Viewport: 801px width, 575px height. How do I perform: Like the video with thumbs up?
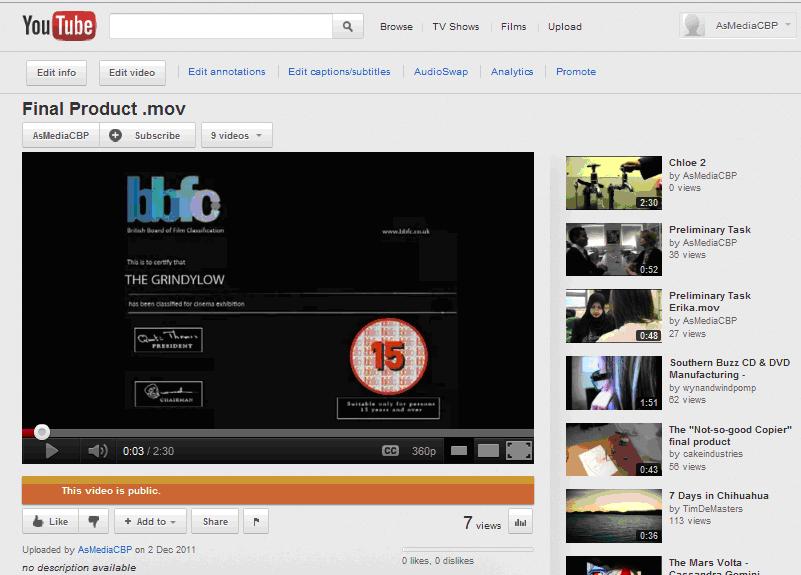pos(51,521)
